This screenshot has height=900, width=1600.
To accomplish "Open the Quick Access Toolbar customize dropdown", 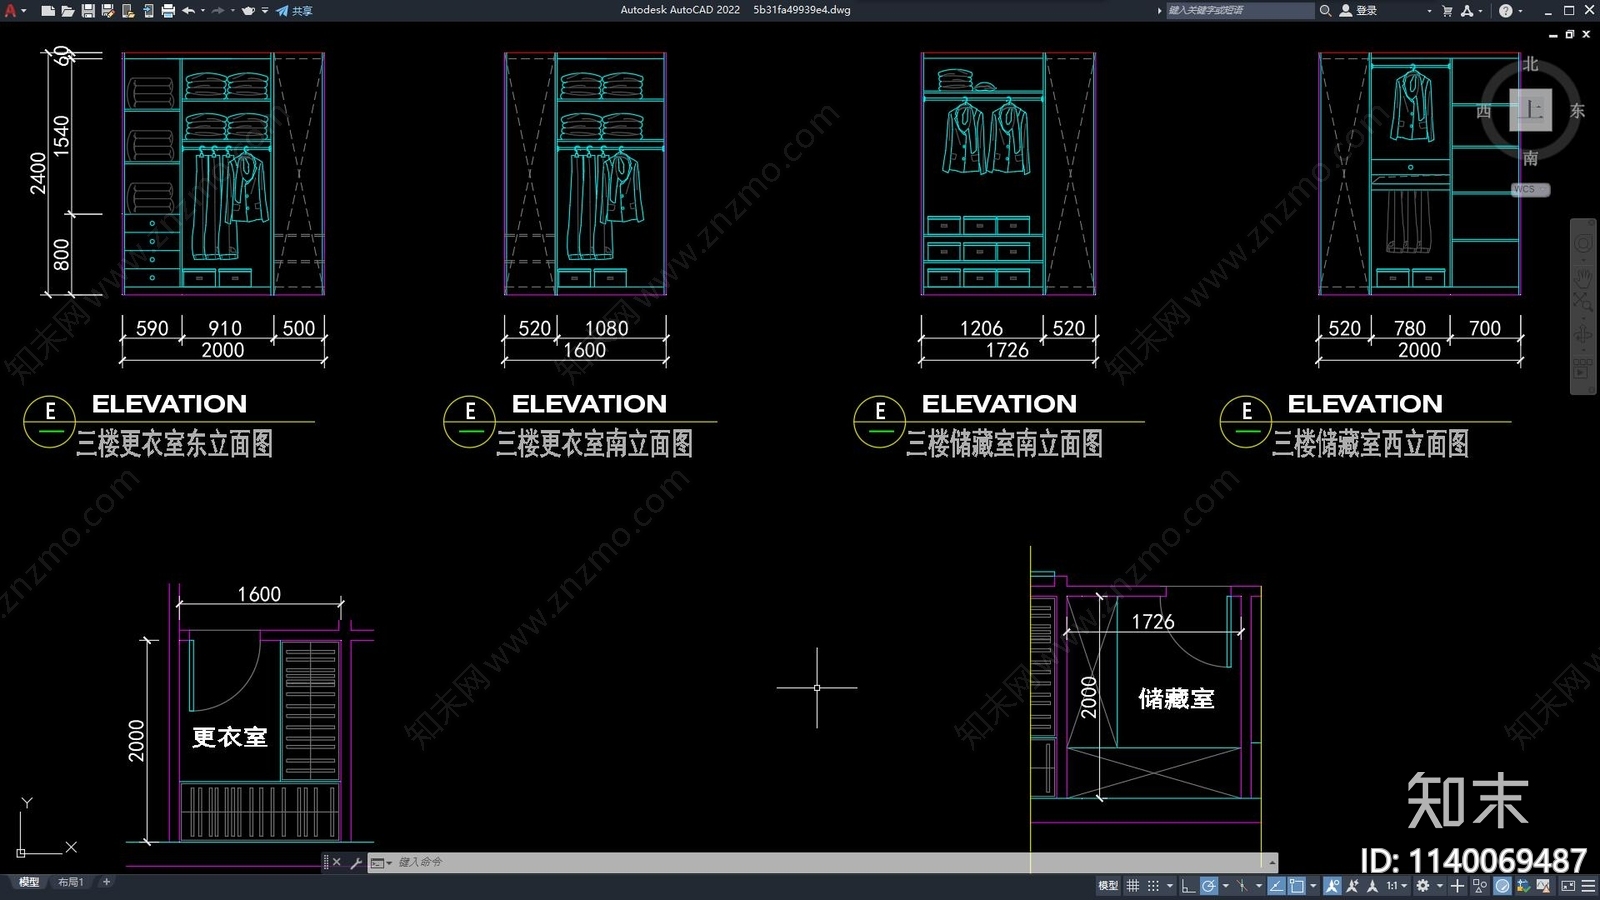I will (x=265, y=10).
